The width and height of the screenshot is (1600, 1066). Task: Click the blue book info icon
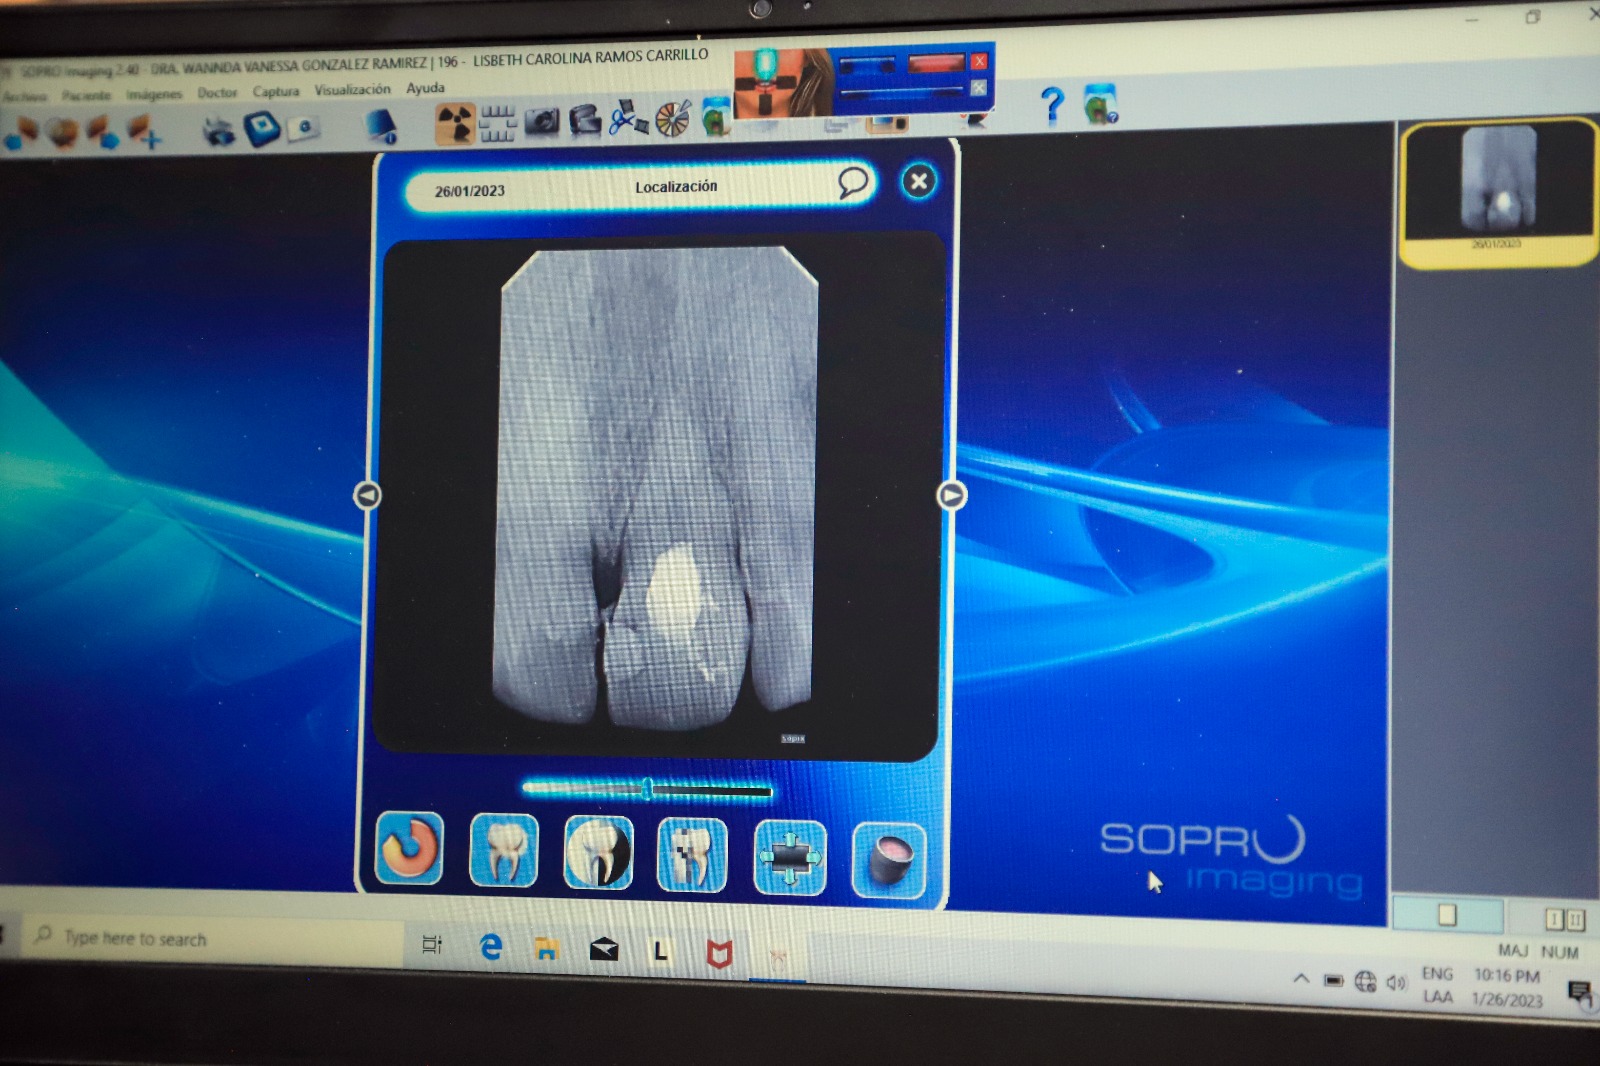click(382, 126)
